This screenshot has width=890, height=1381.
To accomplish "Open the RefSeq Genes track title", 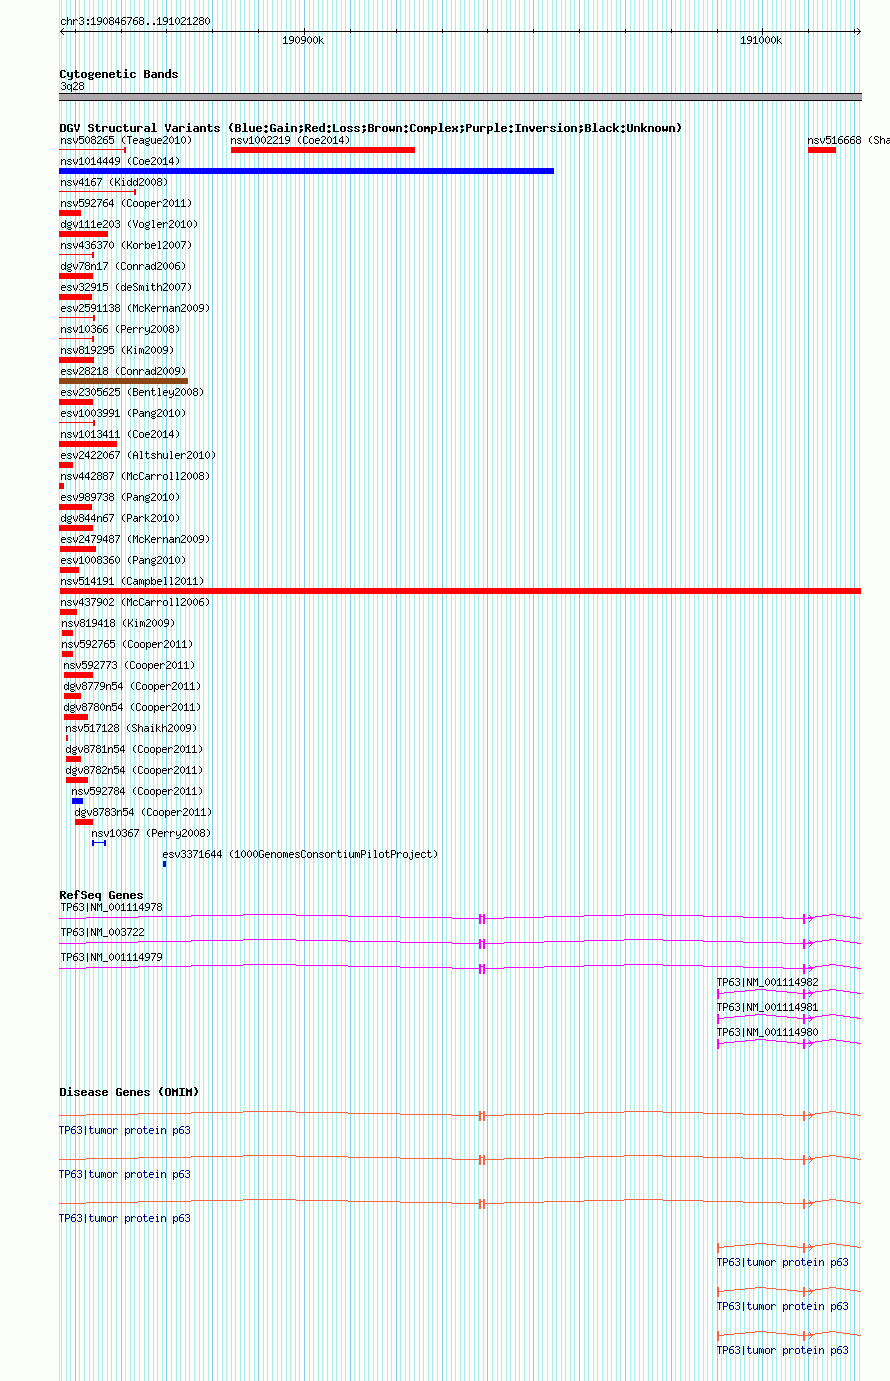I will coord(102,895).
